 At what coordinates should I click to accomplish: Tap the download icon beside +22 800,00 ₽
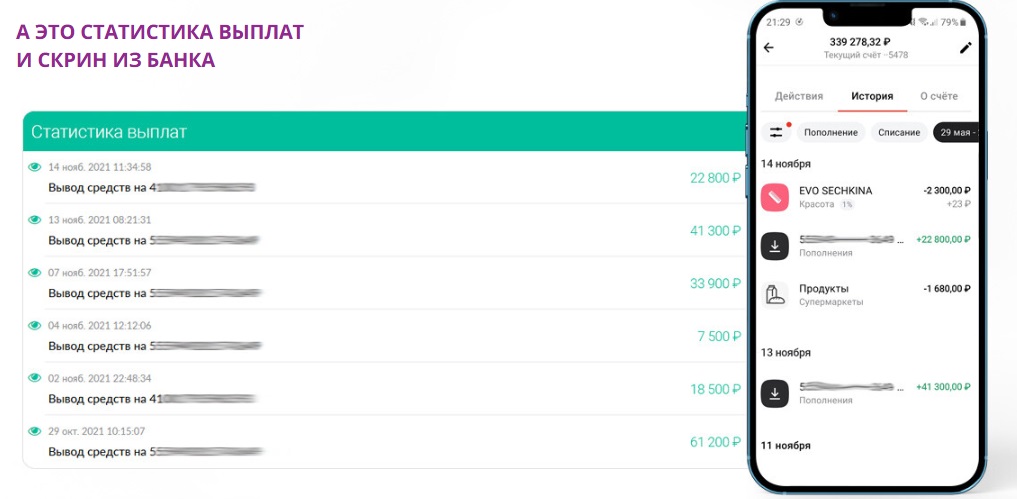coord(774,246)
